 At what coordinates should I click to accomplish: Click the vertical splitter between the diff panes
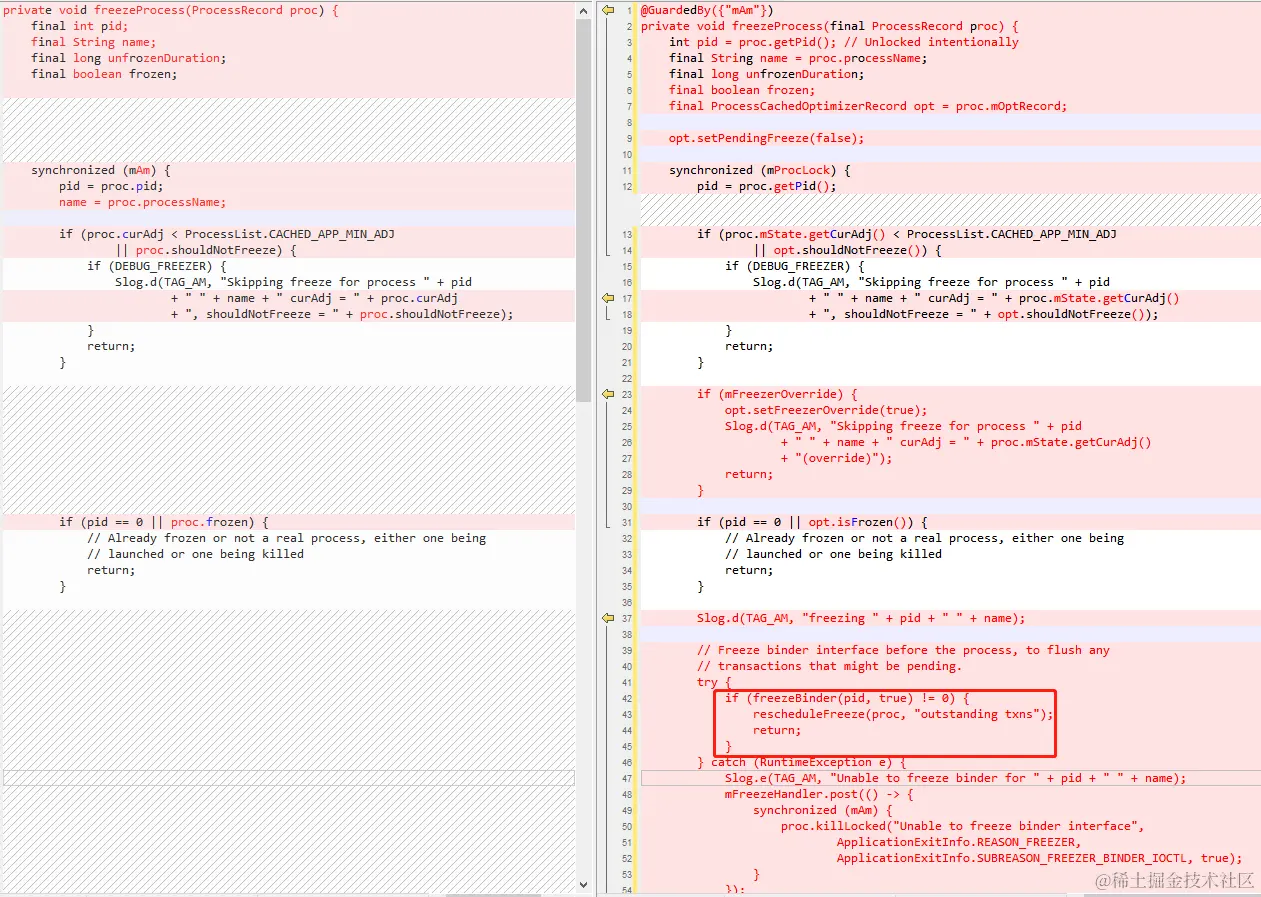[595, 448]
